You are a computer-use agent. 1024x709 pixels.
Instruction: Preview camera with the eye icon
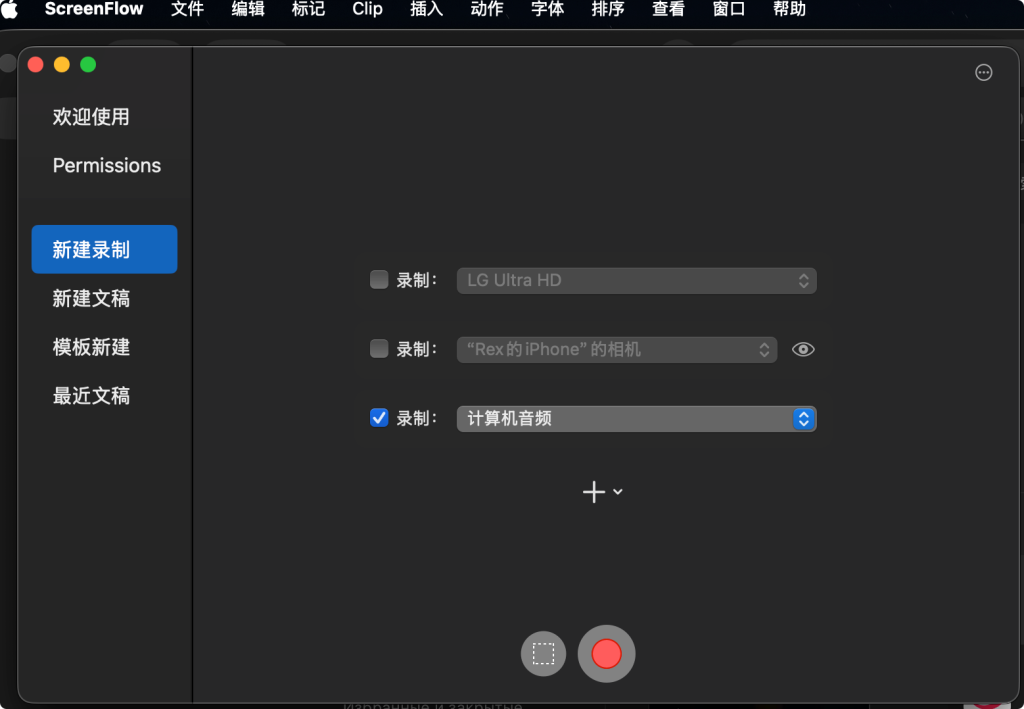(x=803, y=349)
